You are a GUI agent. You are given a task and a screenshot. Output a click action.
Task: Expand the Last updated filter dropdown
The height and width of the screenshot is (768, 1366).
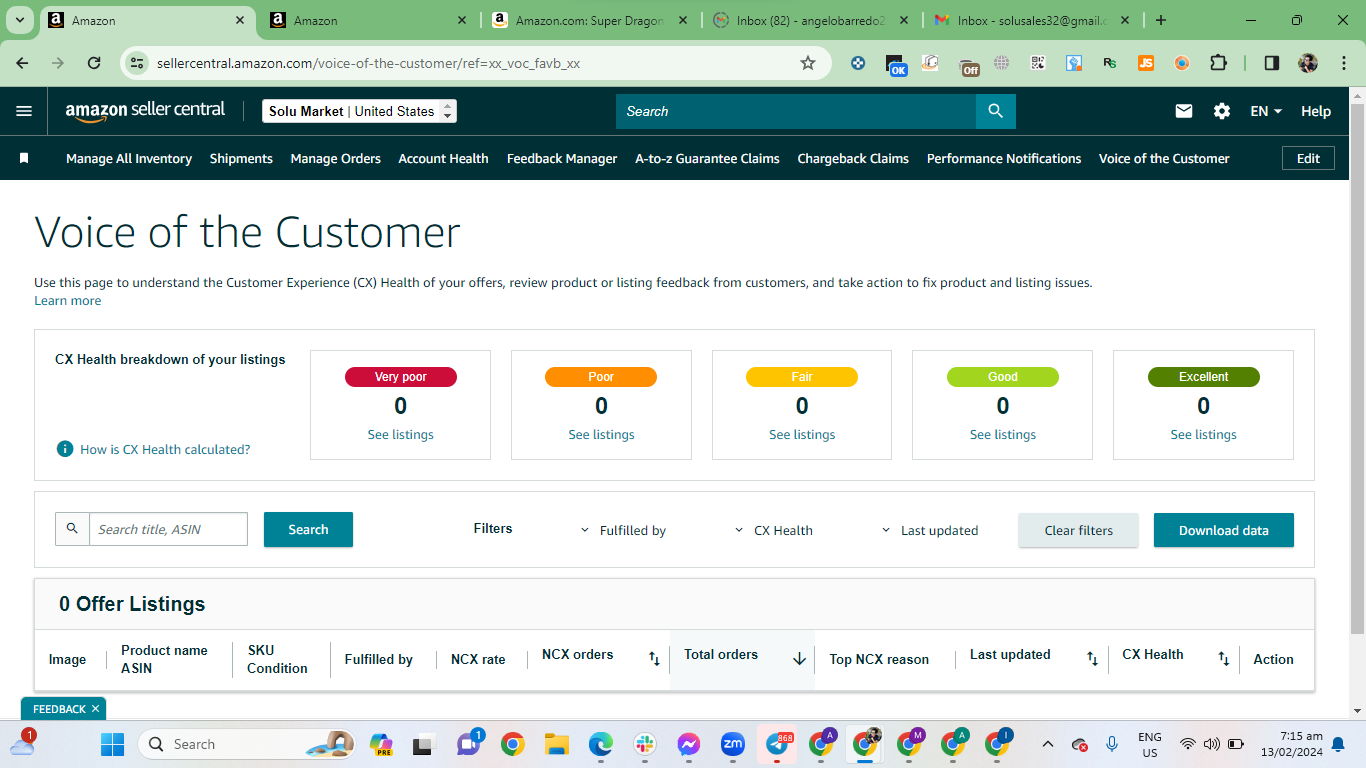click(930, 531)
